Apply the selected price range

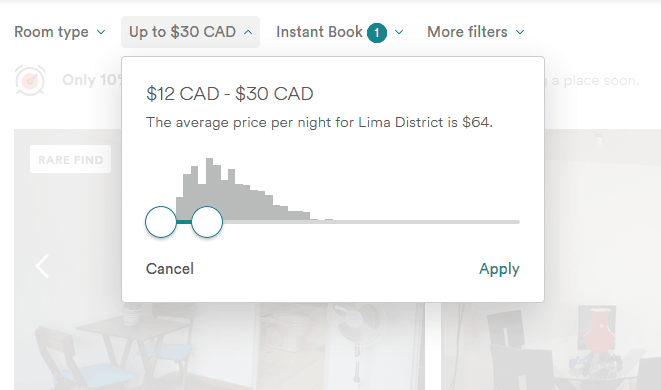(499, 269)
